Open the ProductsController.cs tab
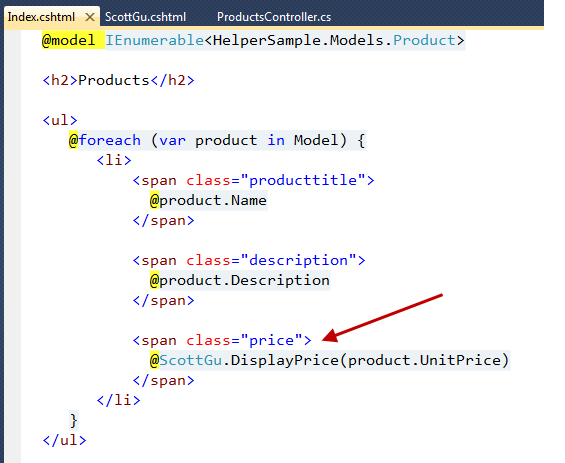This screenshot has height=463, width=565. coord(274,17)
